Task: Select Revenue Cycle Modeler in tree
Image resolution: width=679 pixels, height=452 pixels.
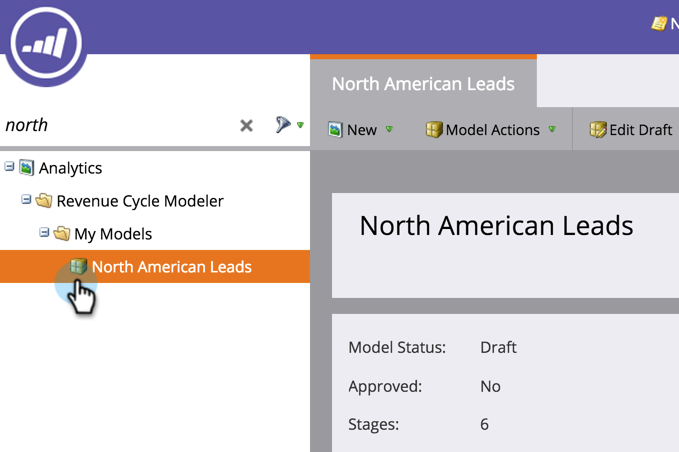Action: pyautogui.click(x=139, y=201)
